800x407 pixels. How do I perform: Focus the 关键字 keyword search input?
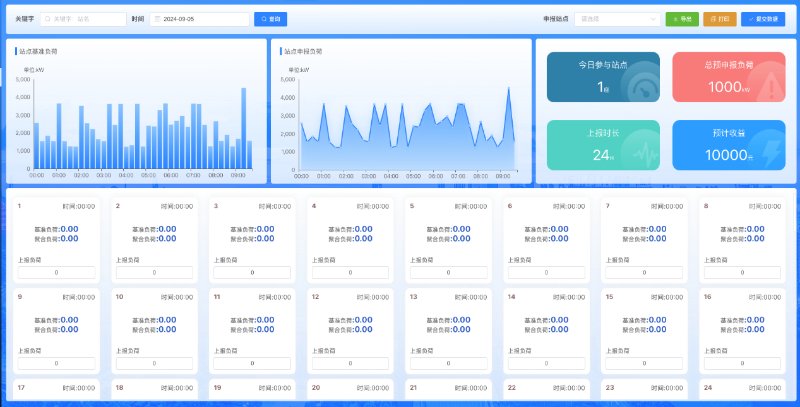(88, 19)
